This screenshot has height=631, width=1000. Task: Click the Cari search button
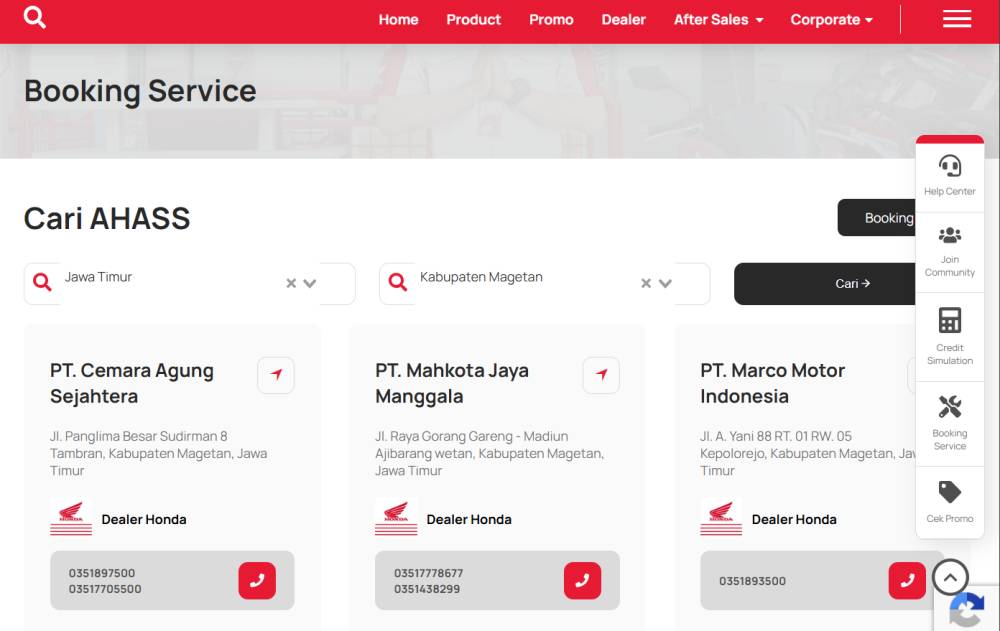[x=825, y=283]
